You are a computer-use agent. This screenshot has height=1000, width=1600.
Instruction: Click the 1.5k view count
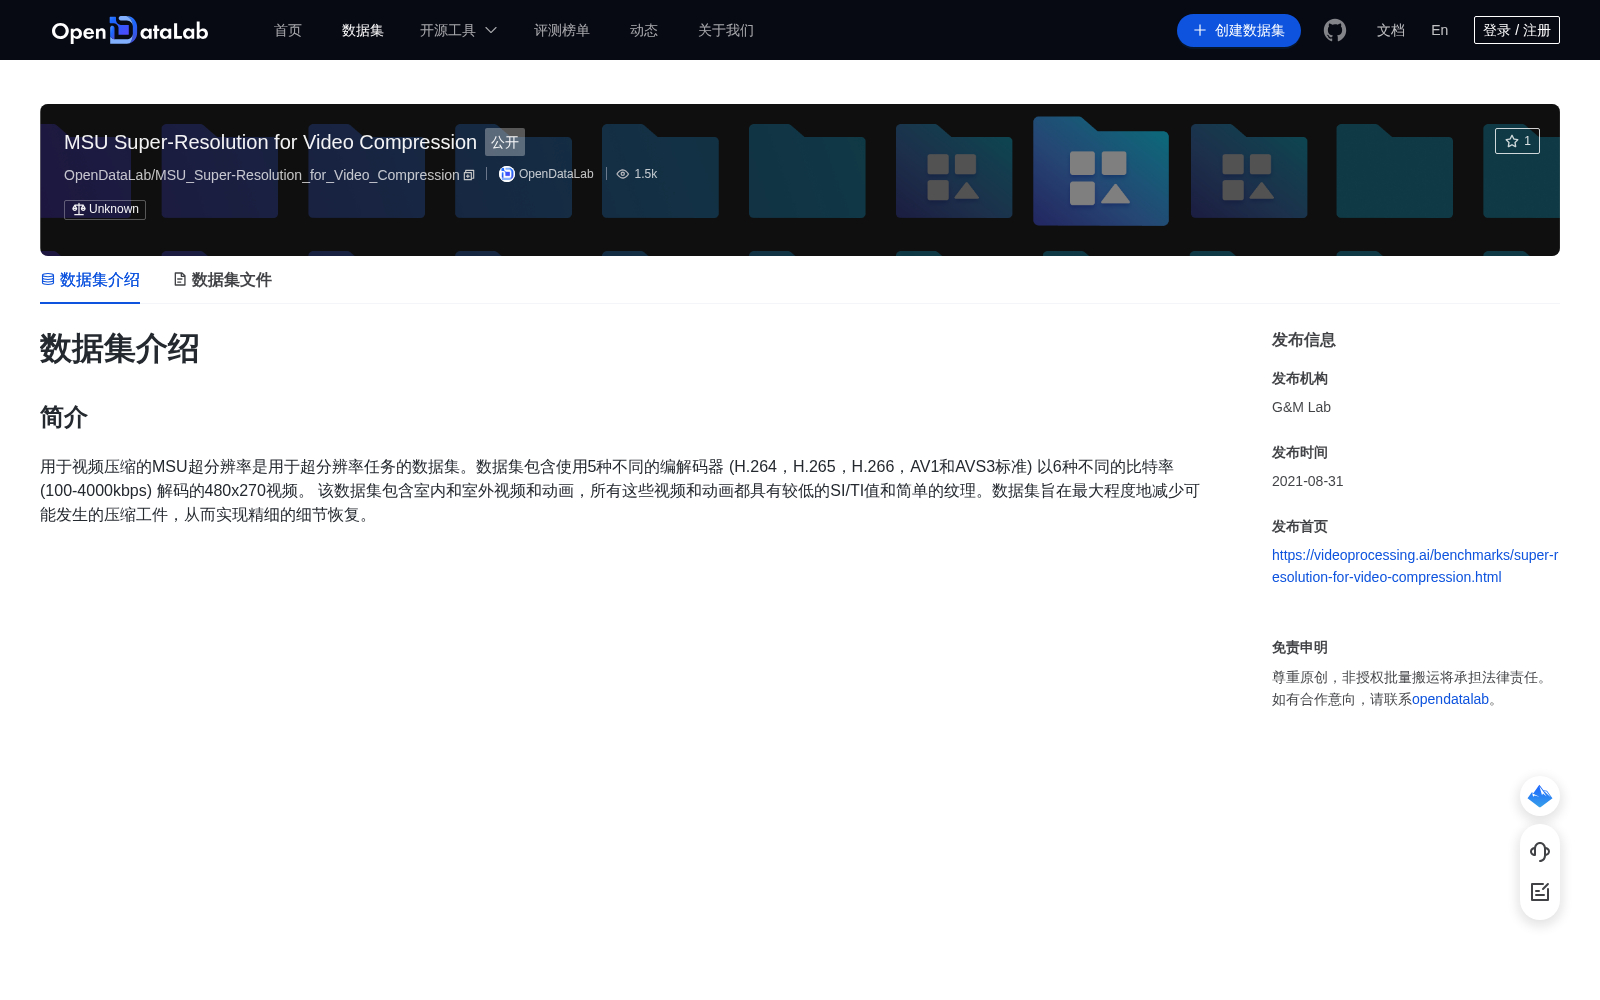pos(646,174)
